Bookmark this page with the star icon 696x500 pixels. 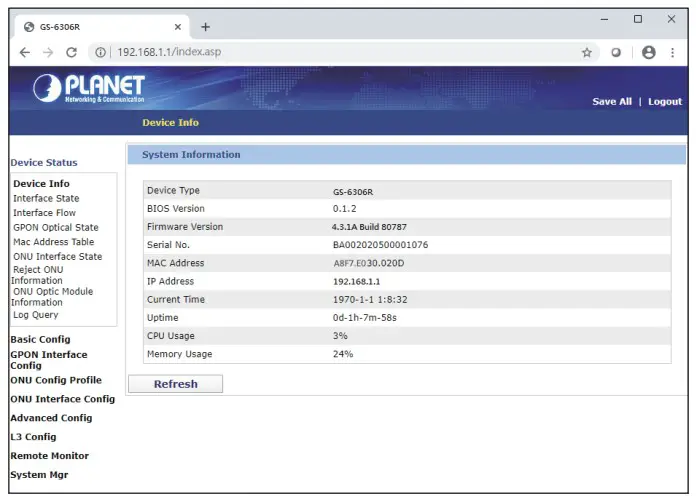(587, 52)
